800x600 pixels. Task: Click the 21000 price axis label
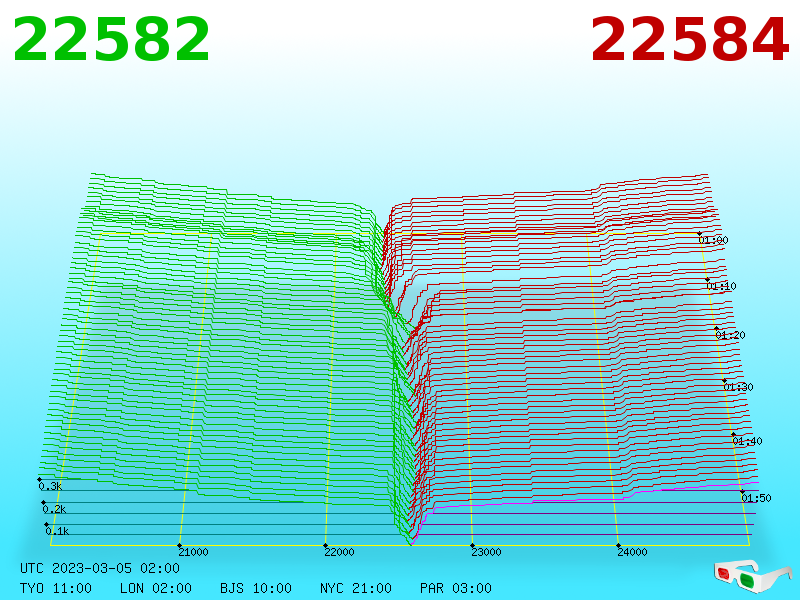click(x=193, y=552)
